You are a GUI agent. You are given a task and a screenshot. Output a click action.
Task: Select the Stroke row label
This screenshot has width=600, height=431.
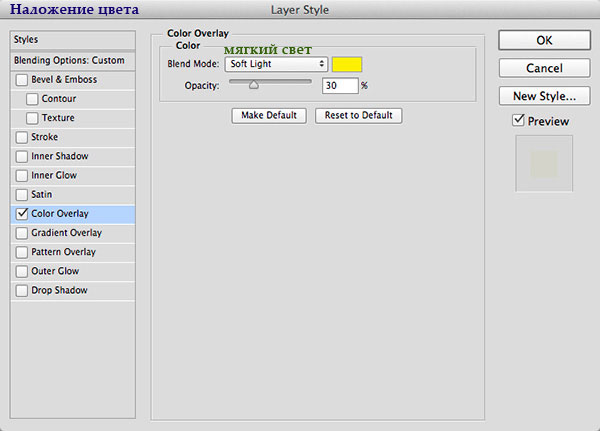point(44,137)
